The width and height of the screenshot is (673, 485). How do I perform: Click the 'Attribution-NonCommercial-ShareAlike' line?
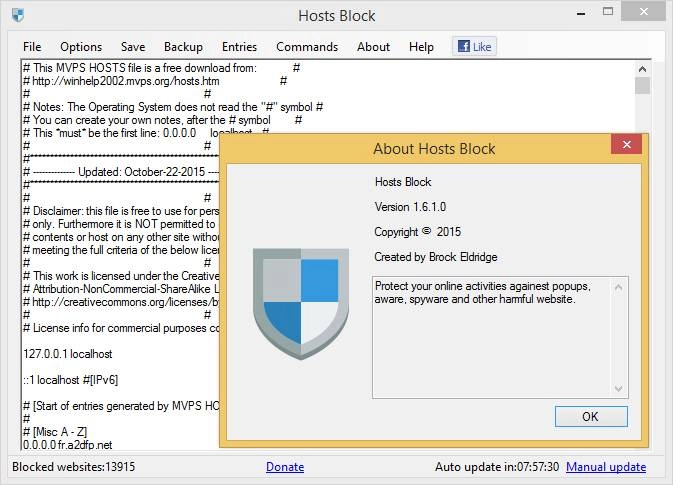point(121,289)
